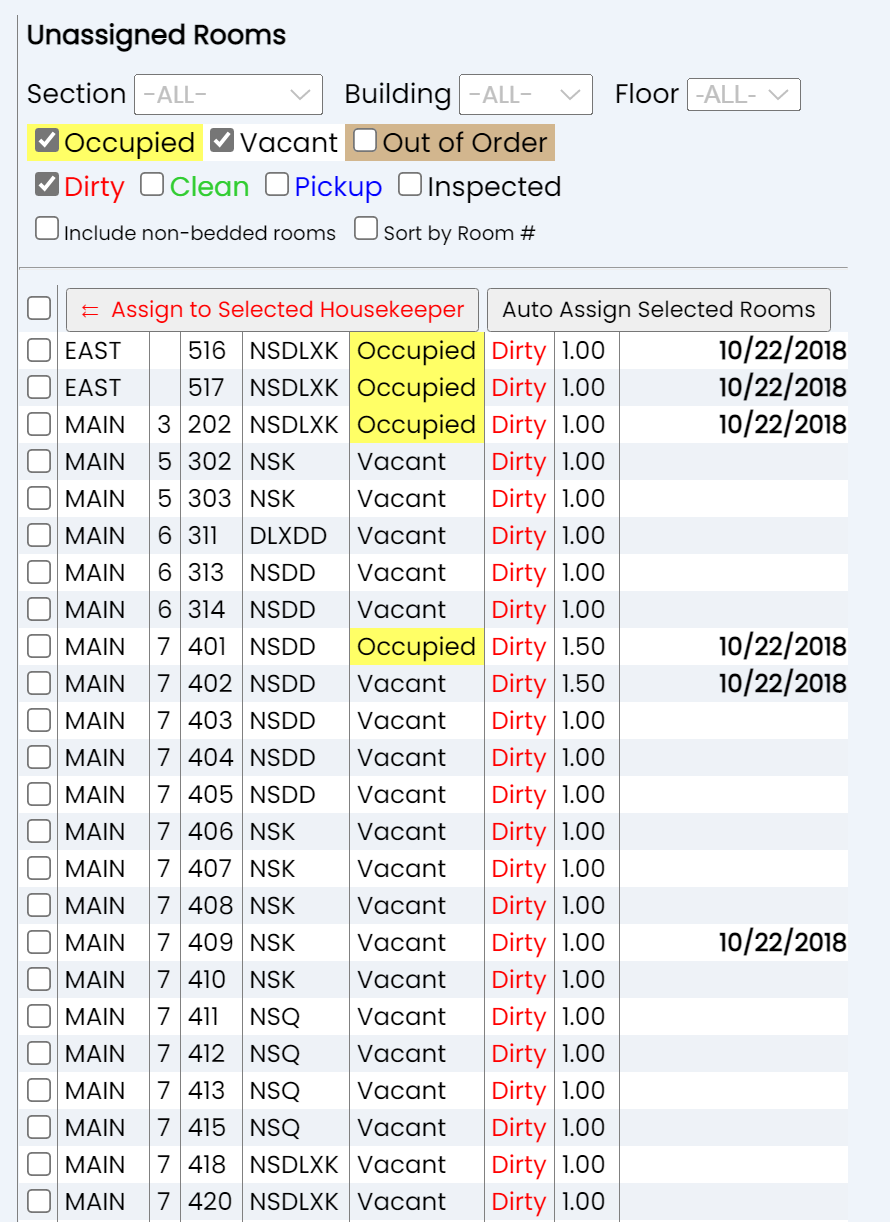The width and height of the screenshot is (890, 1222).
Task: Enable the Inspected status filter
Action: tap(410, 185)
